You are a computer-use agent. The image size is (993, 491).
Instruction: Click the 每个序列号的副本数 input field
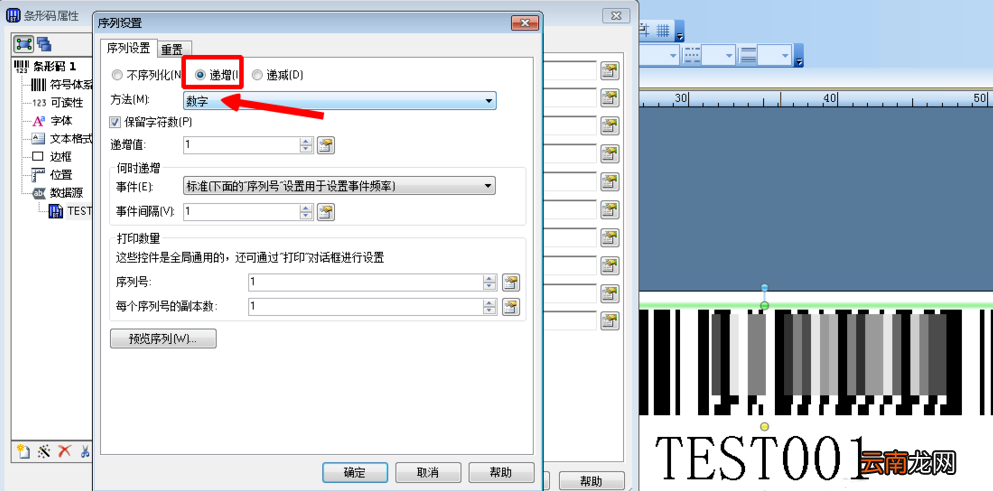click(x=365, y=307)
